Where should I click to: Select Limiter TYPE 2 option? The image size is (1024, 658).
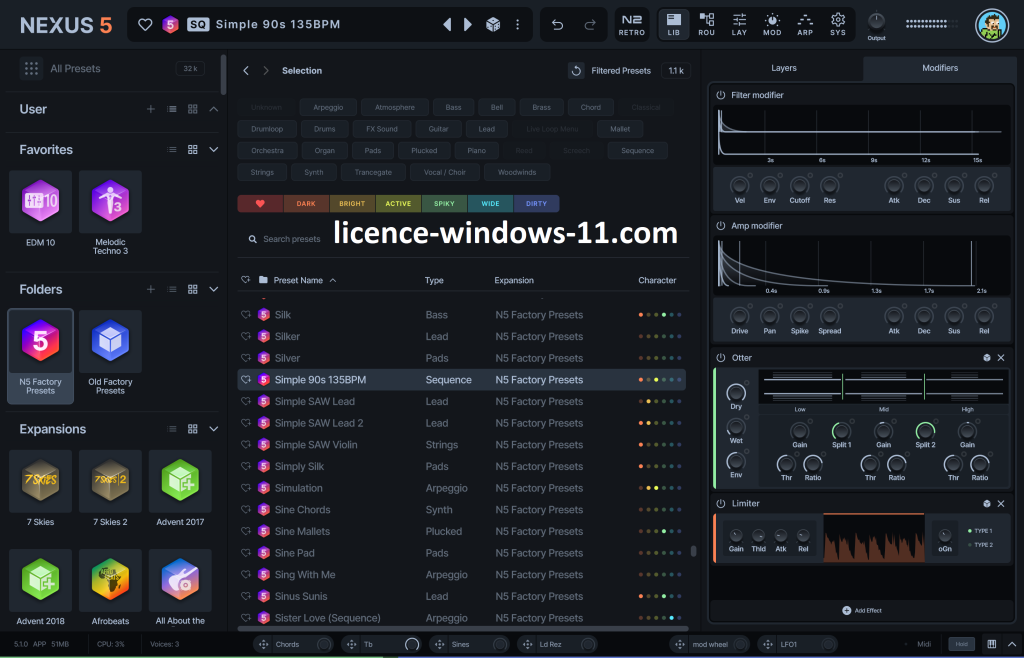[x=979, y=545]
